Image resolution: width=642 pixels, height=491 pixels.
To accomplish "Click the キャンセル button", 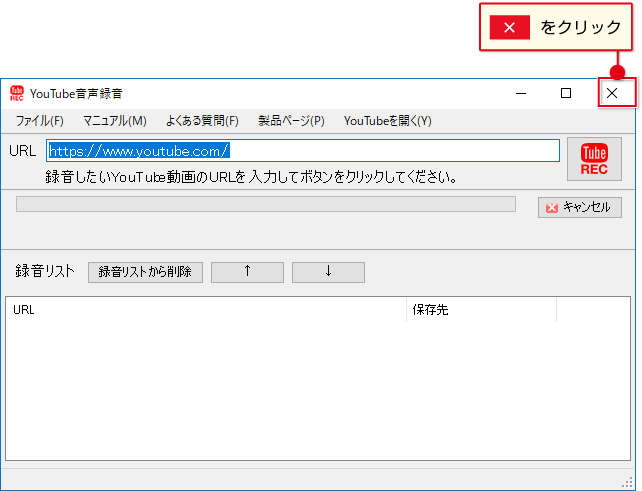I will 580,207.
